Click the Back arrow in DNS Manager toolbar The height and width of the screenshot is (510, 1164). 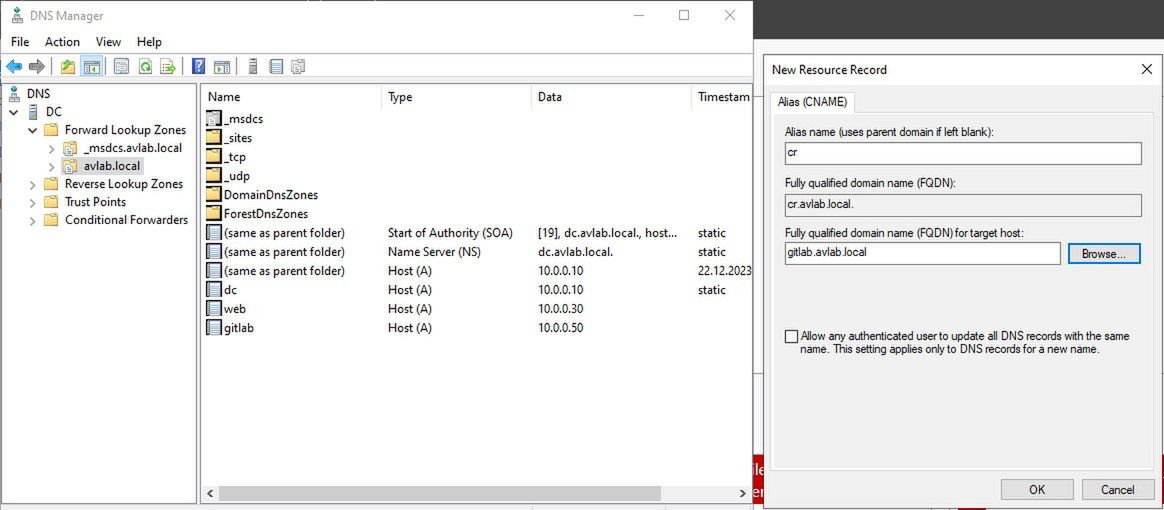click(x=14, y=67)
